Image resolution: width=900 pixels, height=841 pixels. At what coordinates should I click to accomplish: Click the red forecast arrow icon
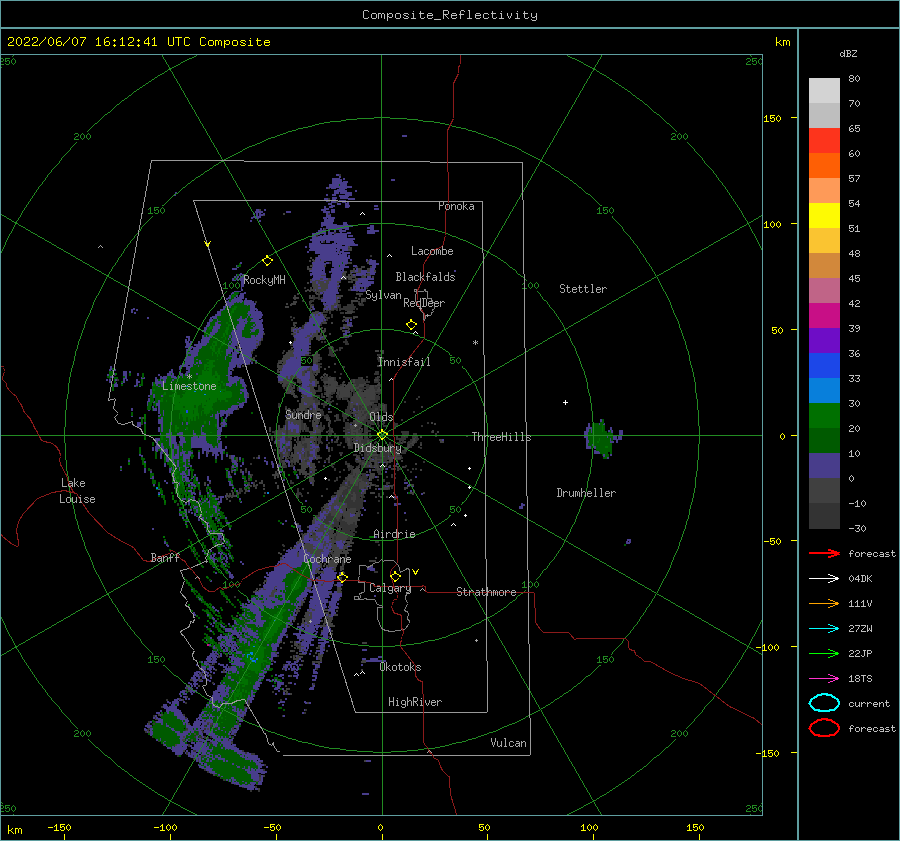tap(824, 553)
